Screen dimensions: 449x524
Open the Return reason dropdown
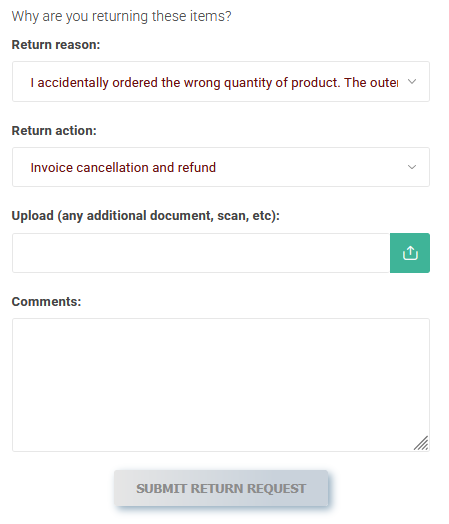pyautogui.click(x=221, y=82)
